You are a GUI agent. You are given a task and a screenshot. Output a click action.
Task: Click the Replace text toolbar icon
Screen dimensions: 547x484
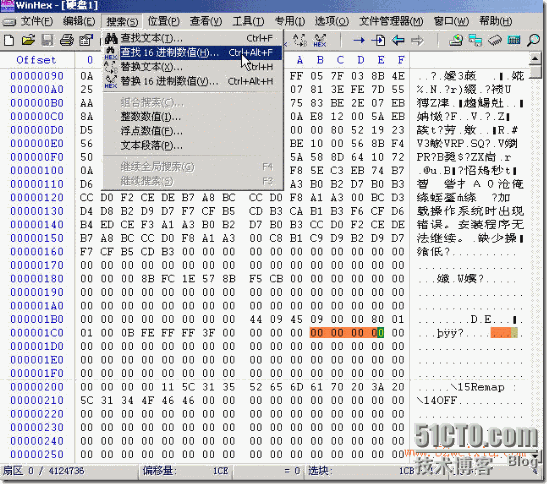299,40
